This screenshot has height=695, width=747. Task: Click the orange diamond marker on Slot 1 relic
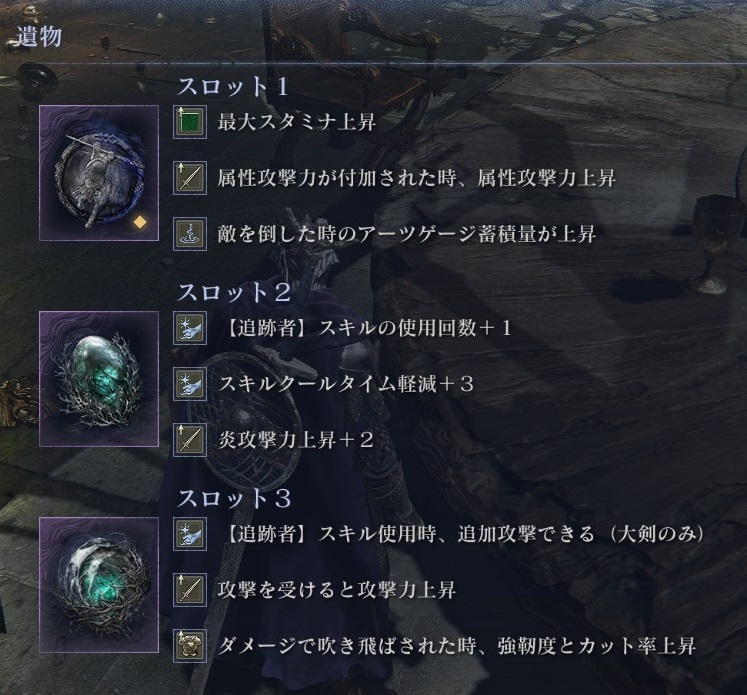(140, 222)
